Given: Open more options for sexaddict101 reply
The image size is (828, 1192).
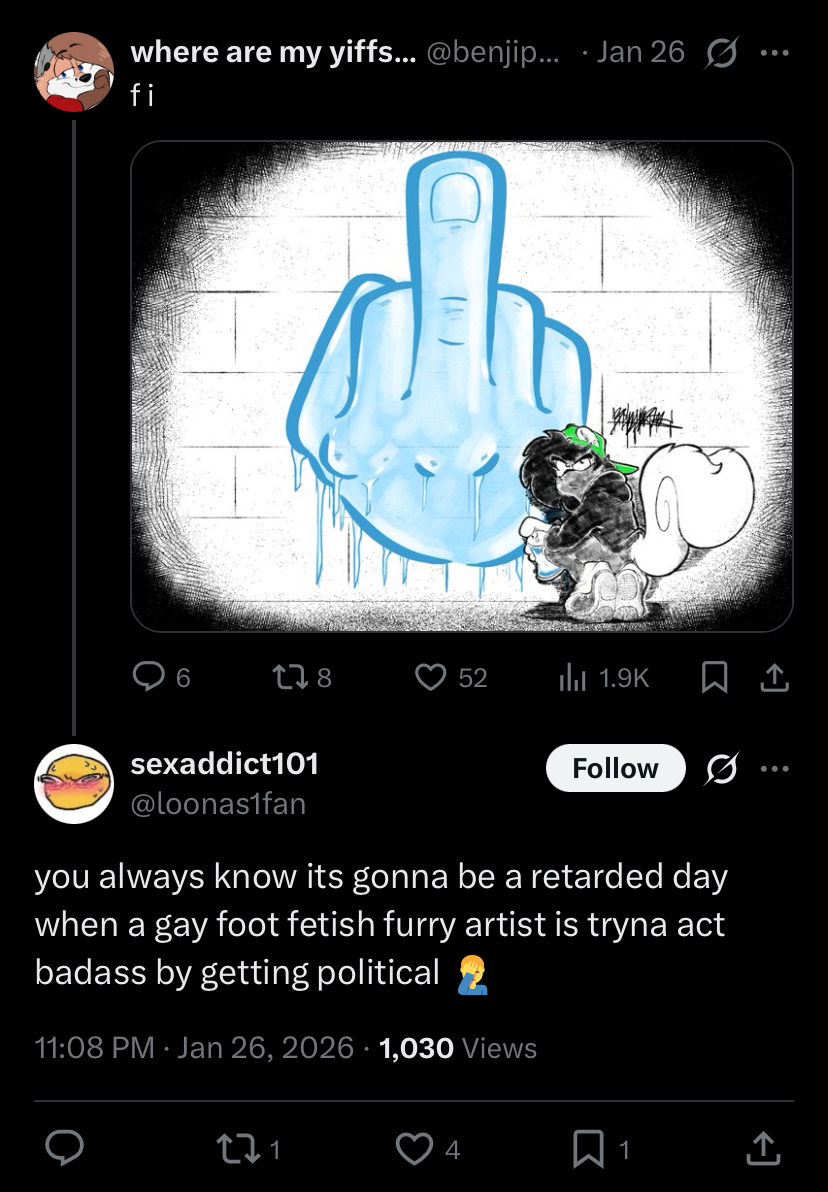Looking at the screenshot, I should pyautogui.click(x=775, y=769).
